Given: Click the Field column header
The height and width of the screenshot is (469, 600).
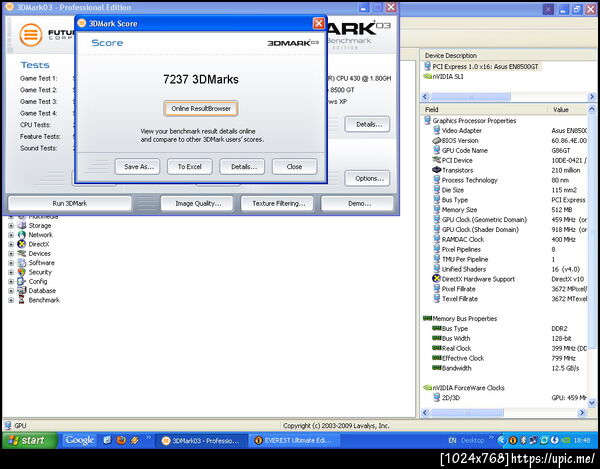Looking at the screenshot, I should pyautogui.click(x=484, y=110).
